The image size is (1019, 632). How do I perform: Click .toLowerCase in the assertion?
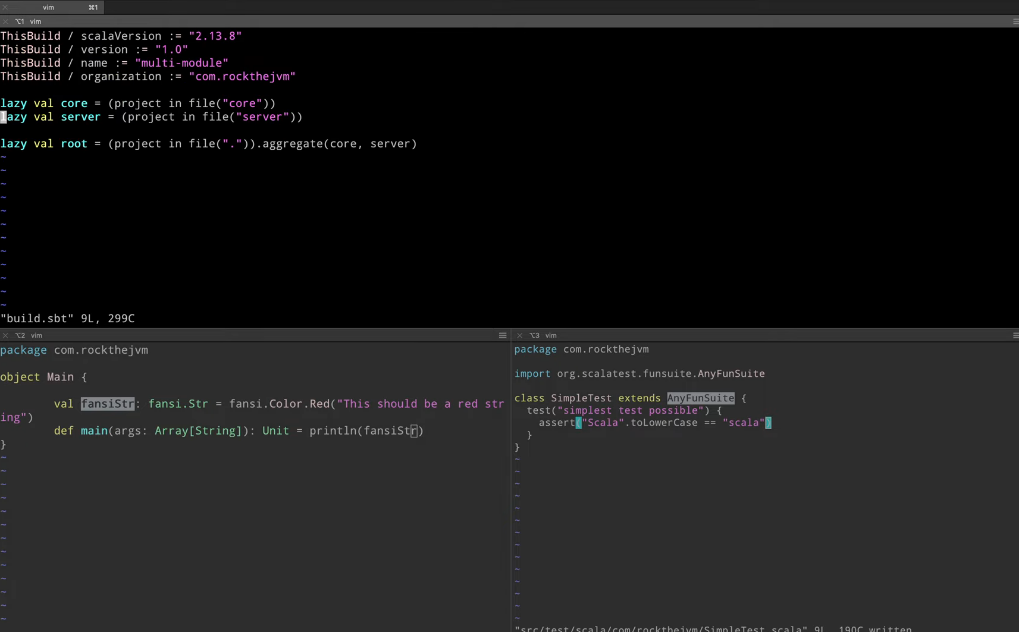pyautogui.click(x=661, y=423)
